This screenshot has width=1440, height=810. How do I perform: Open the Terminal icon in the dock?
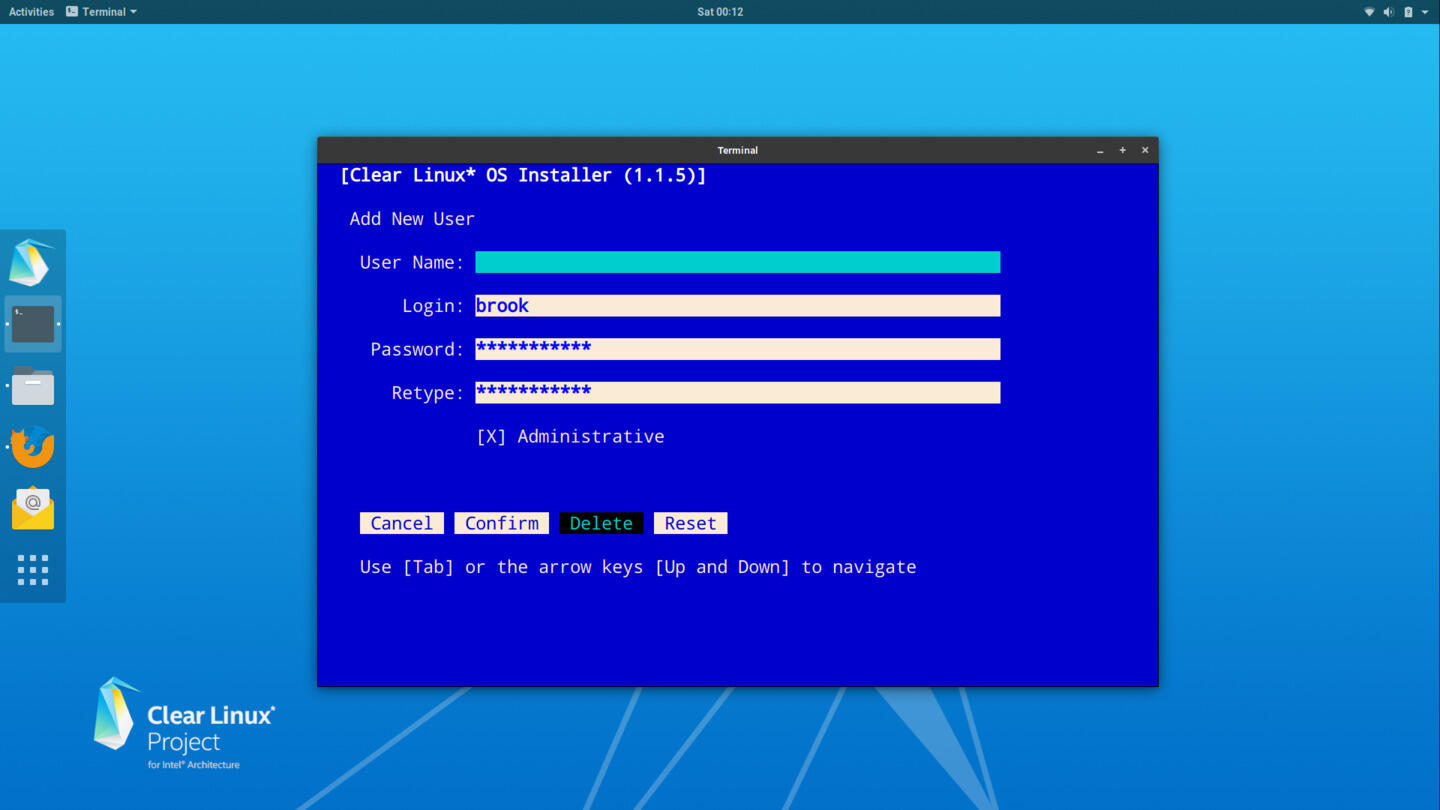coord(33,324)
